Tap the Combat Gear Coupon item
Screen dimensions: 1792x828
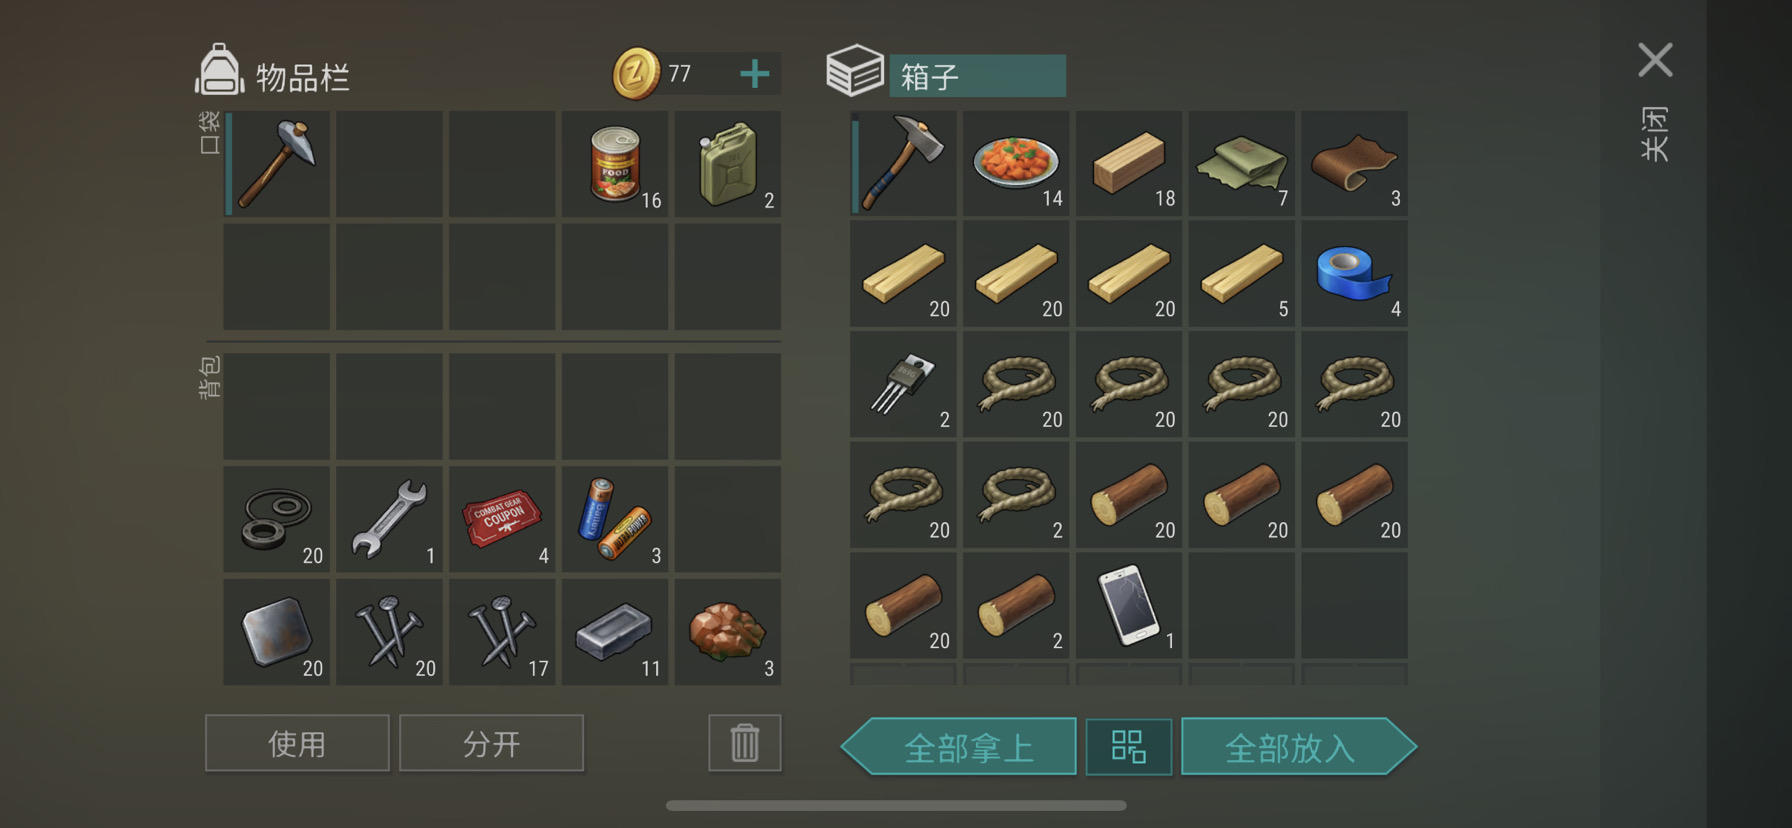[502, 519]
